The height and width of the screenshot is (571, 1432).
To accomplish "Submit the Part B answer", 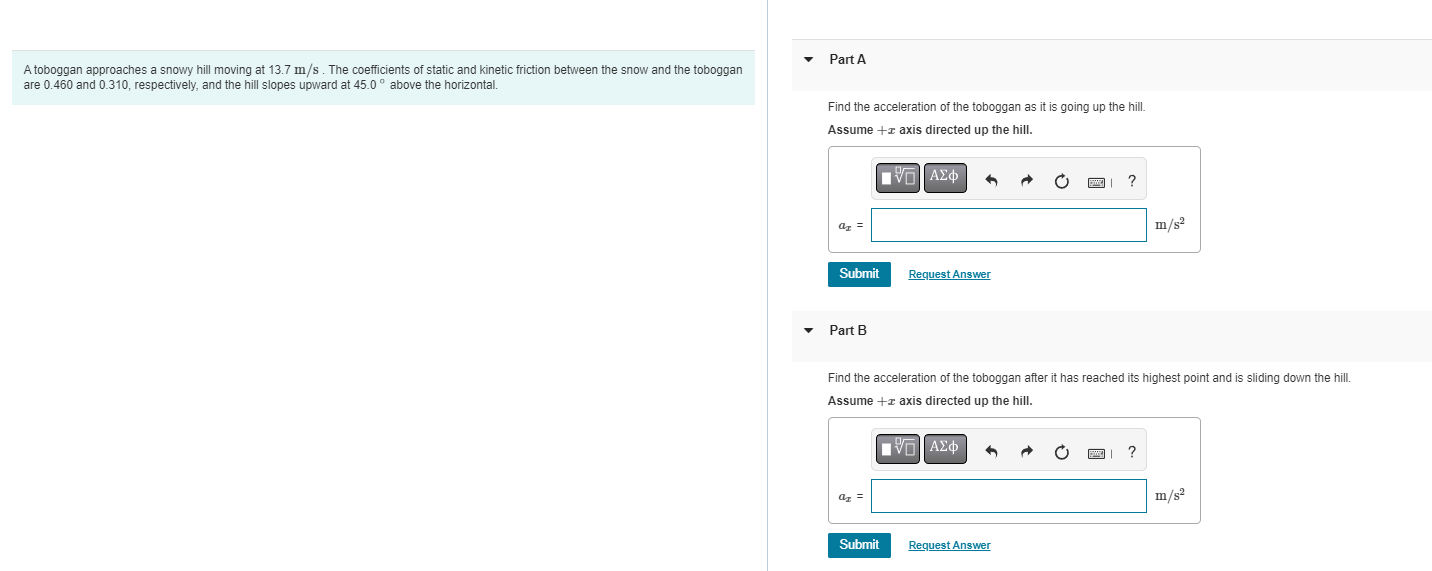I will click(x=859, y=545).
